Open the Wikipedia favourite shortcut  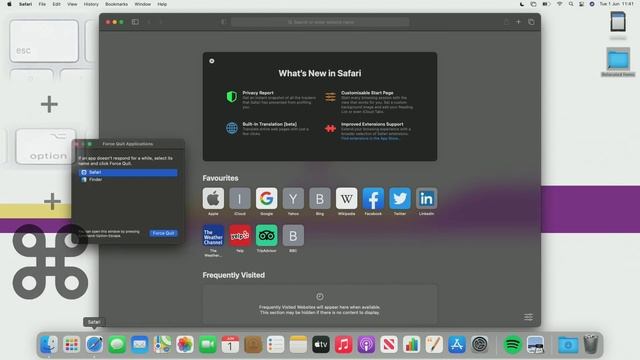pos(347,199)
